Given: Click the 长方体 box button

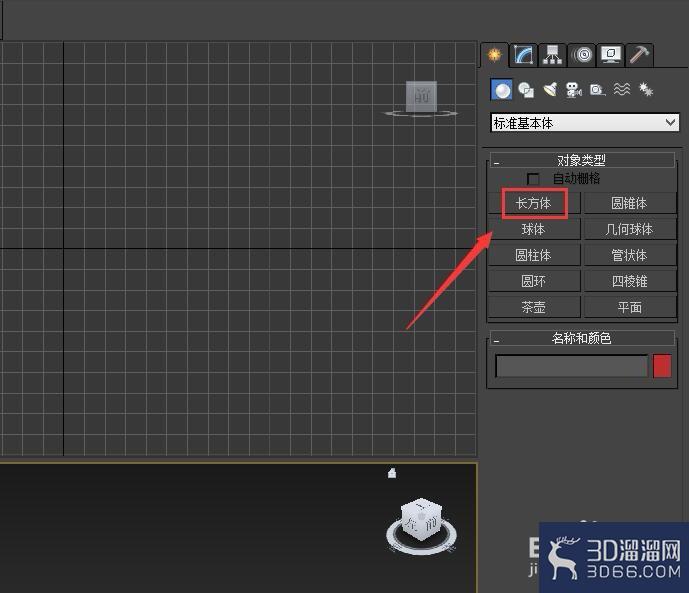Looking at the screenshot, I should pos(534,203).
